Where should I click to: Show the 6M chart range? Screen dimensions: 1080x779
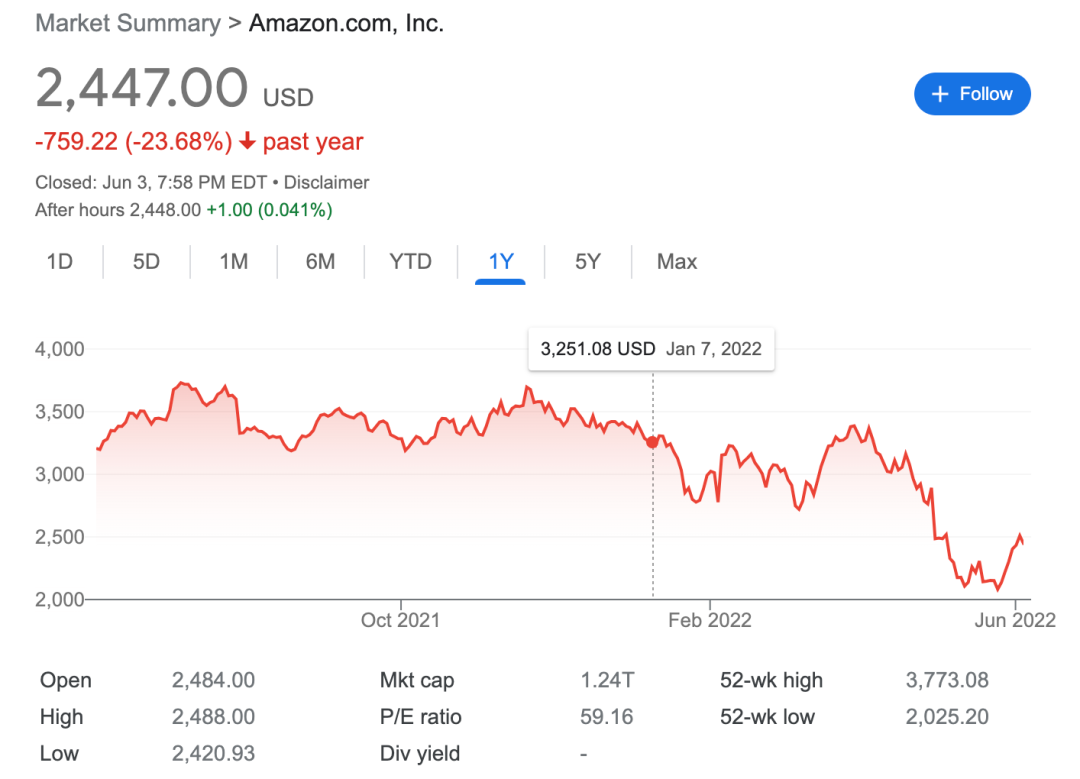(320, 262)
